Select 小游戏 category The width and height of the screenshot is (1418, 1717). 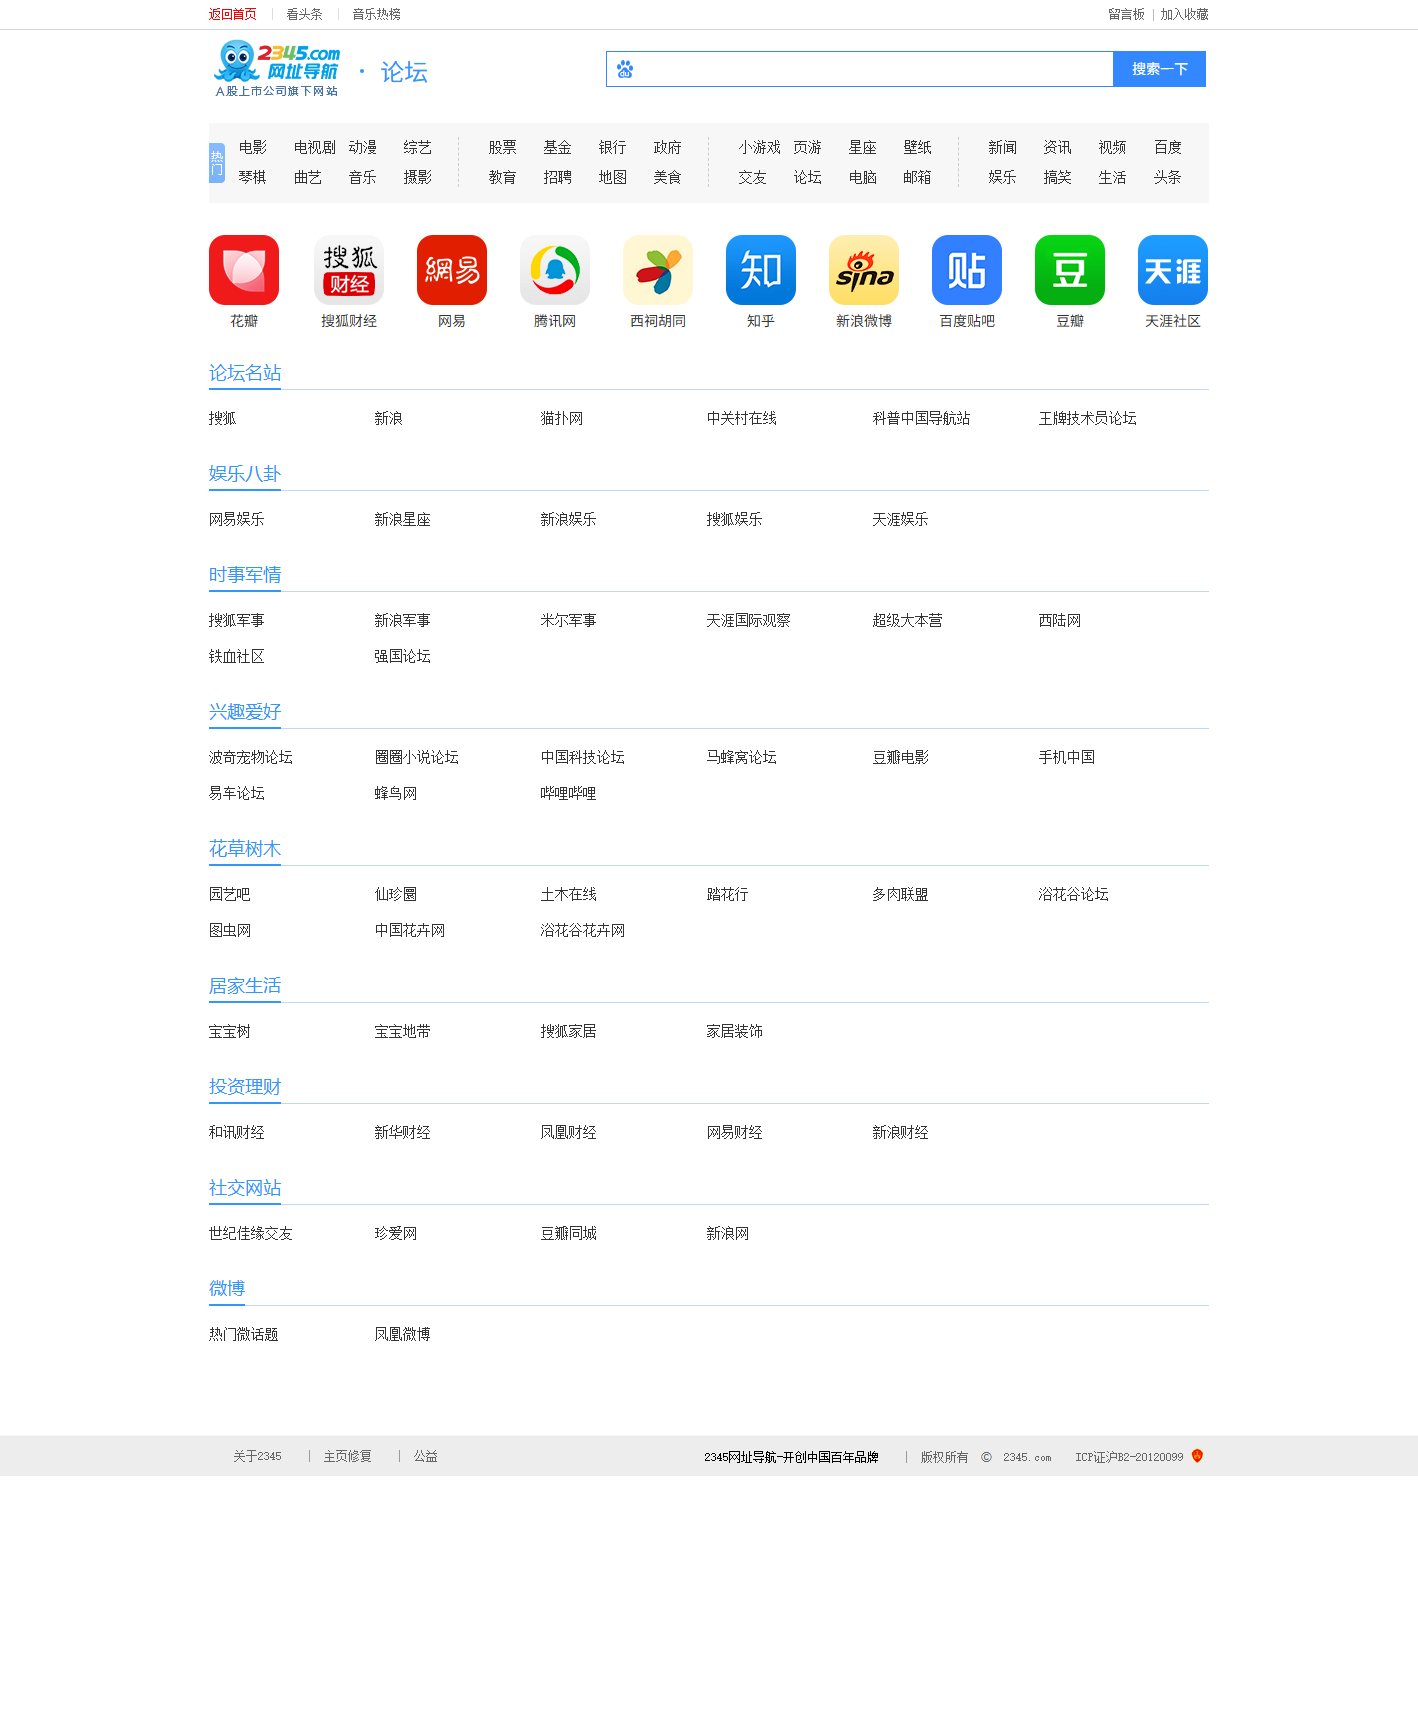760,147
